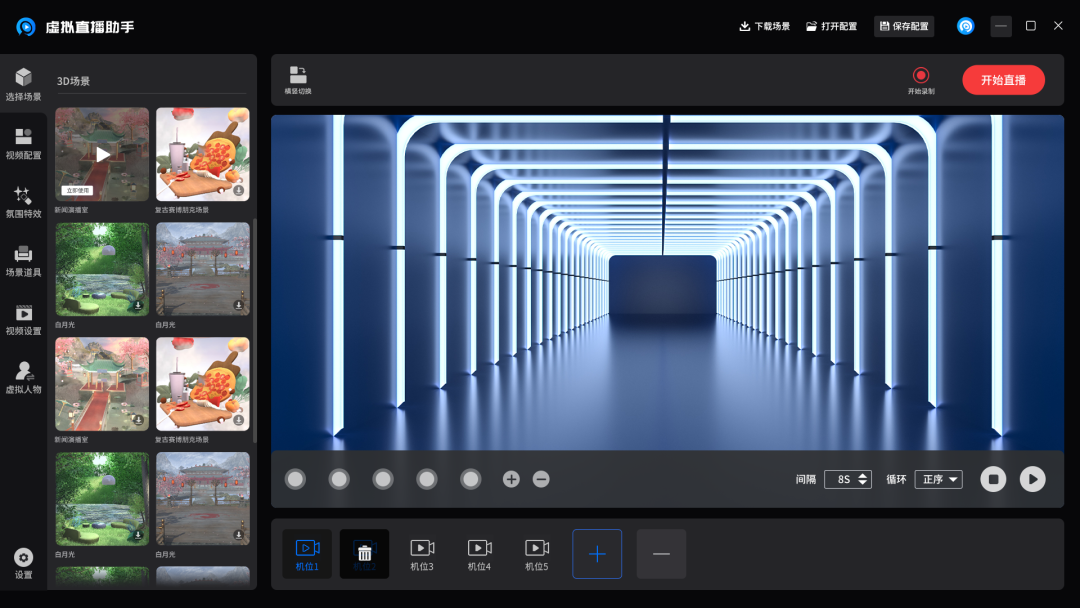
Task: Decrease the 间隔 interval using the down arrow
Action: click(x=862, y=483)
